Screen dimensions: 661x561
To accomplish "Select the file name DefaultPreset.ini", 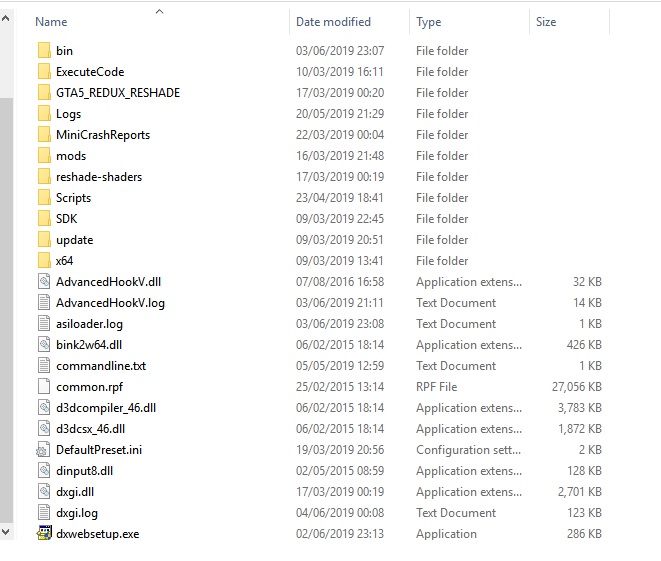I will (99, 450).
